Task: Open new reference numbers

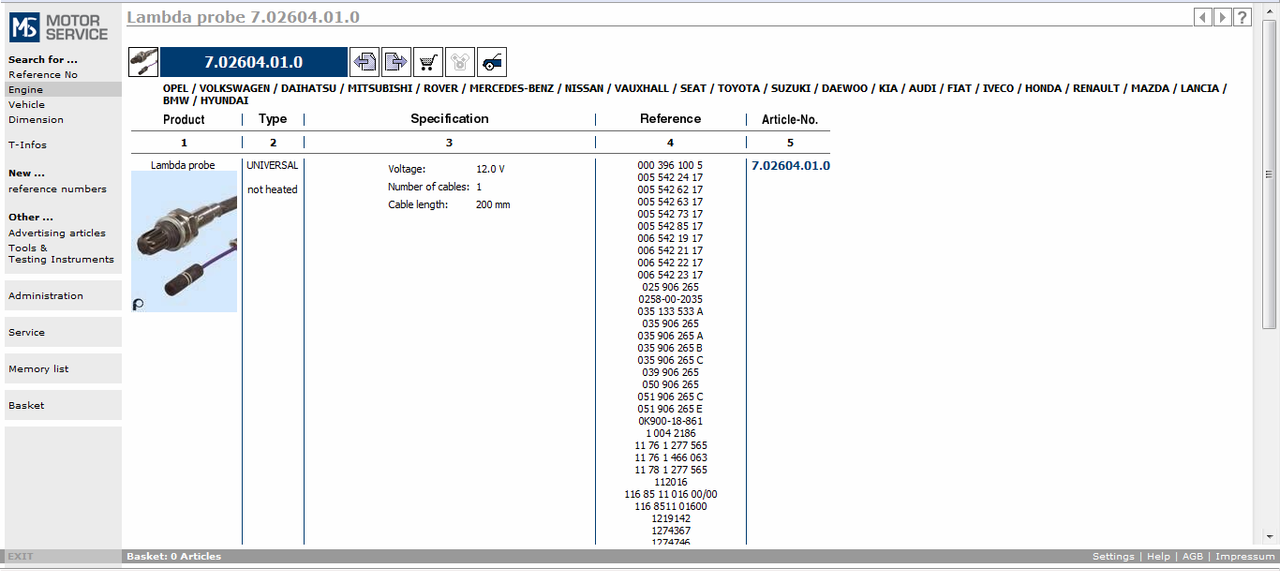Action: click(x=57, y=188)
